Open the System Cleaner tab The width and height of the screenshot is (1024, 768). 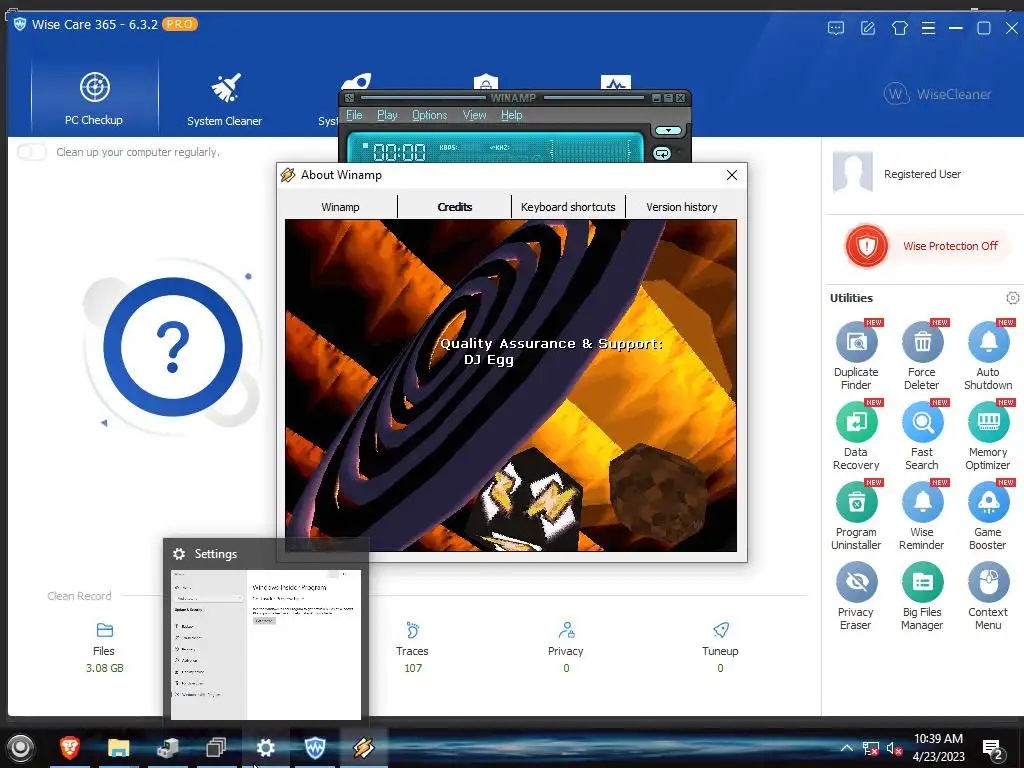pyautogui.click(x=224, y=98)
